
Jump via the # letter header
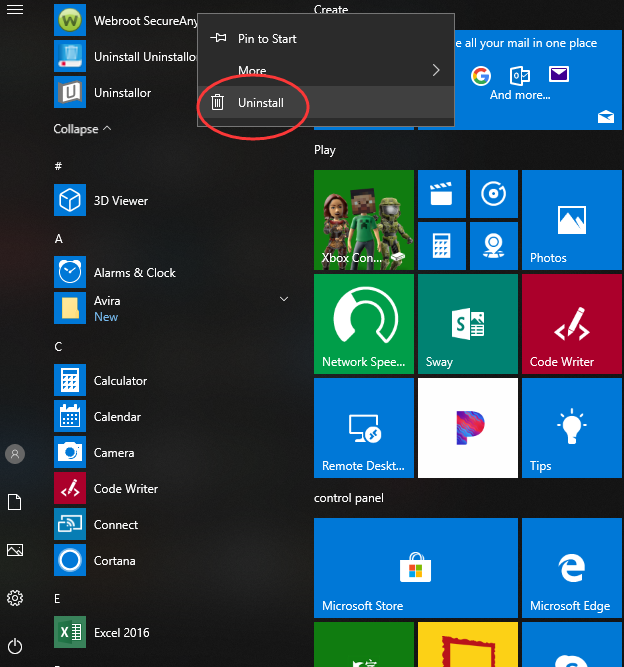[x=58, y=166]
